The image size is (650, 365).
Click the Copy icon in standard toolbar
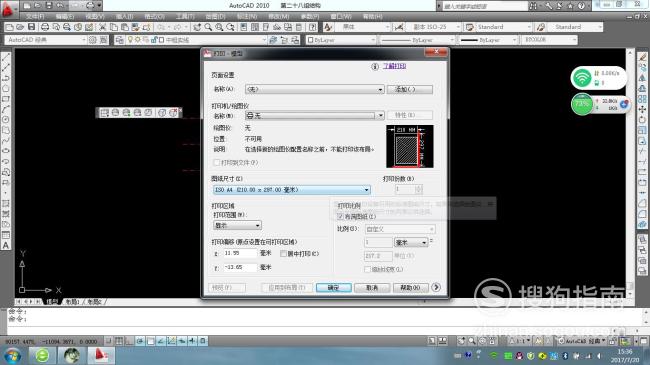113,27
